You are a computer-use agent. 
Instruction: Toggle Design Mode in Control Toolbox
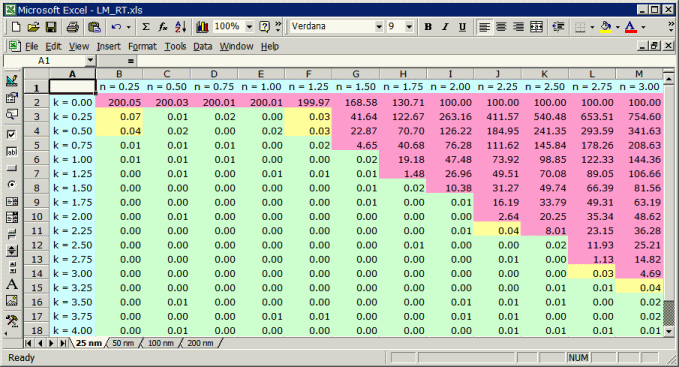pos(12,80)
